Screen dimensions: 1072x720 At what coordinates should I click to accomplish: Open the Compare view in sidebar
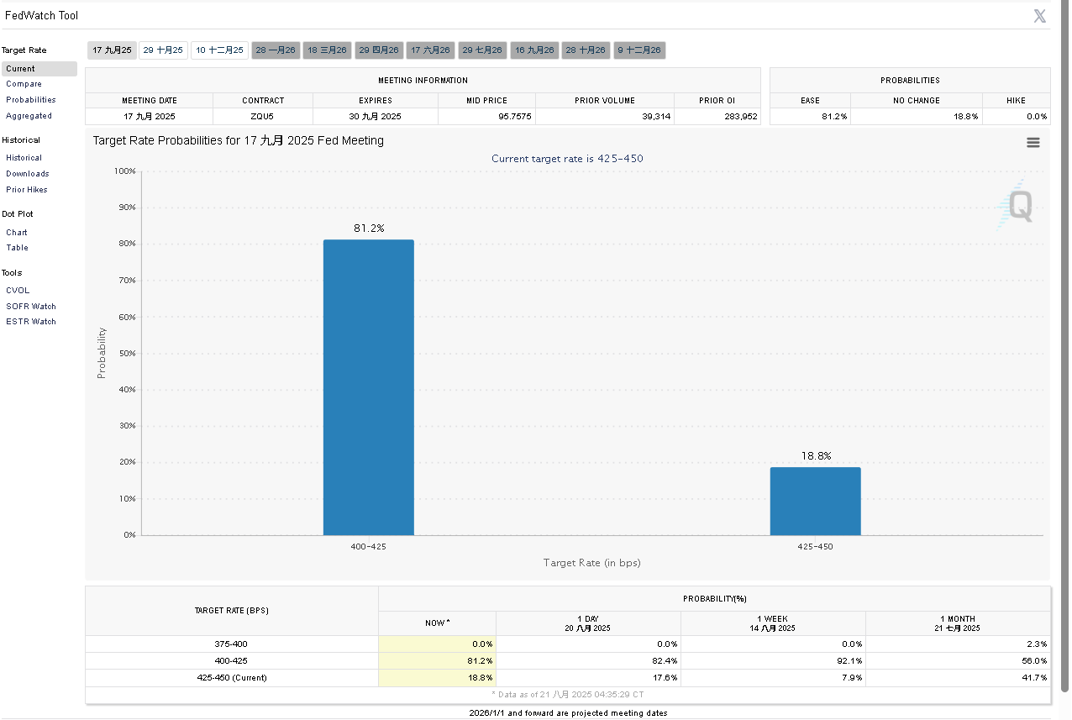[24, 84]
